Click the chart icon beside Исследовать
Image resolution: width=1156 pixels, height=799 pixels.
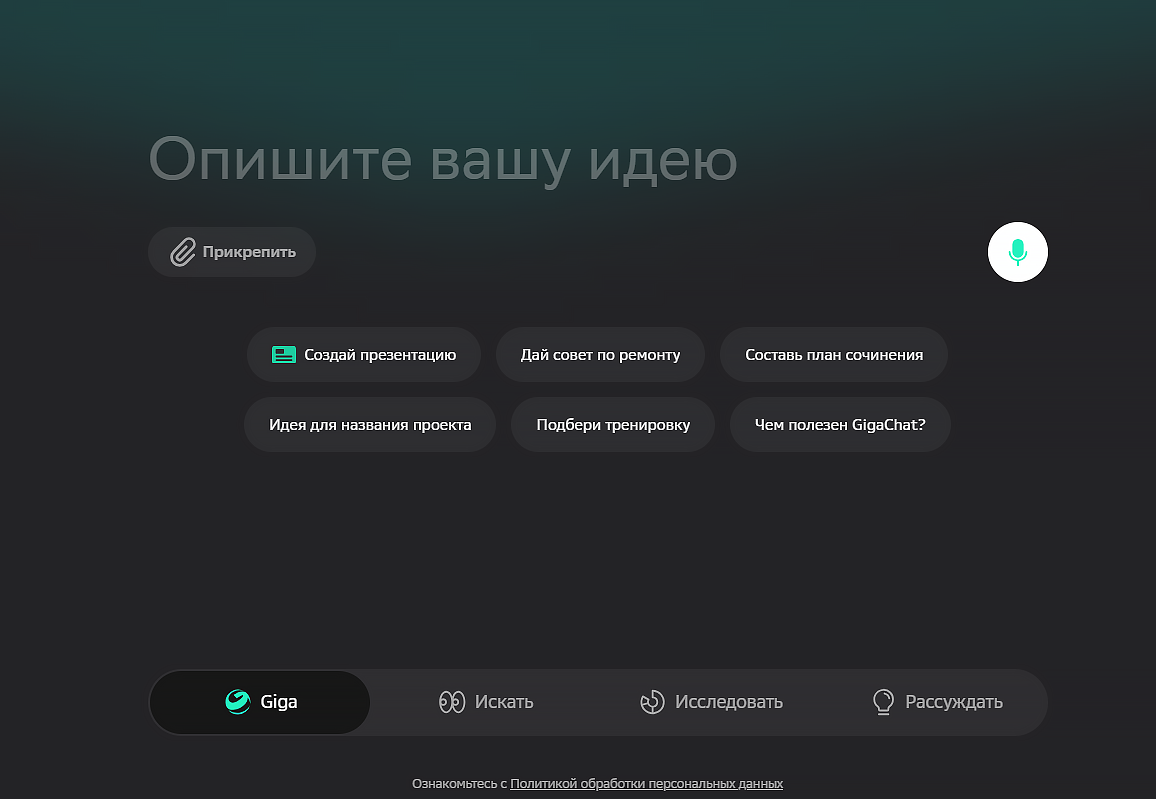tap(652, 702)
